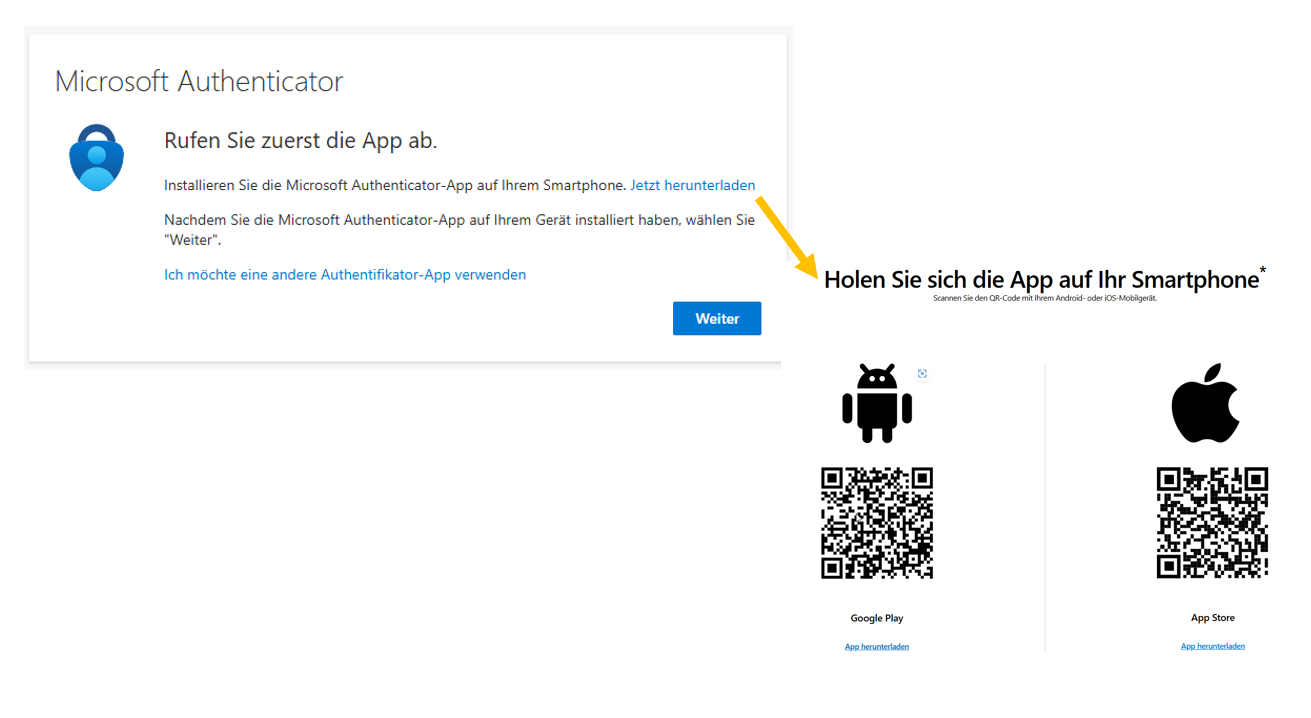Click the App Store QR code
Viewport: 1311px width, 718px height.
pos(1212,523)
